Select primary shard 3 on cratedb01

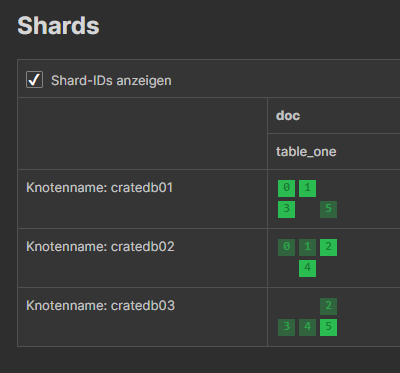point(286,209)
